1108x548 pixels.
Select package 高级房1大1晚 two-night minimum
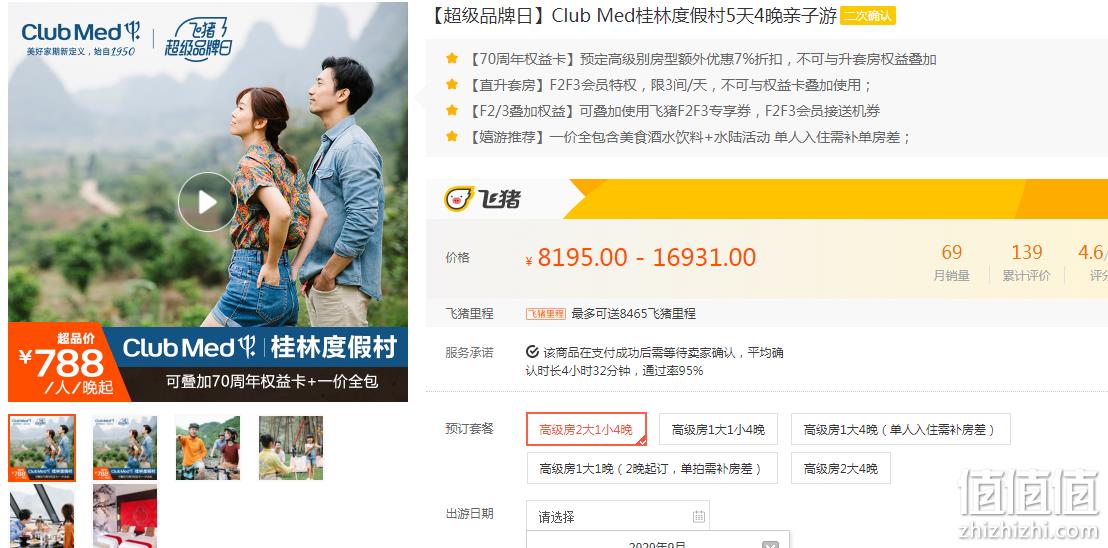coord(652,468)
